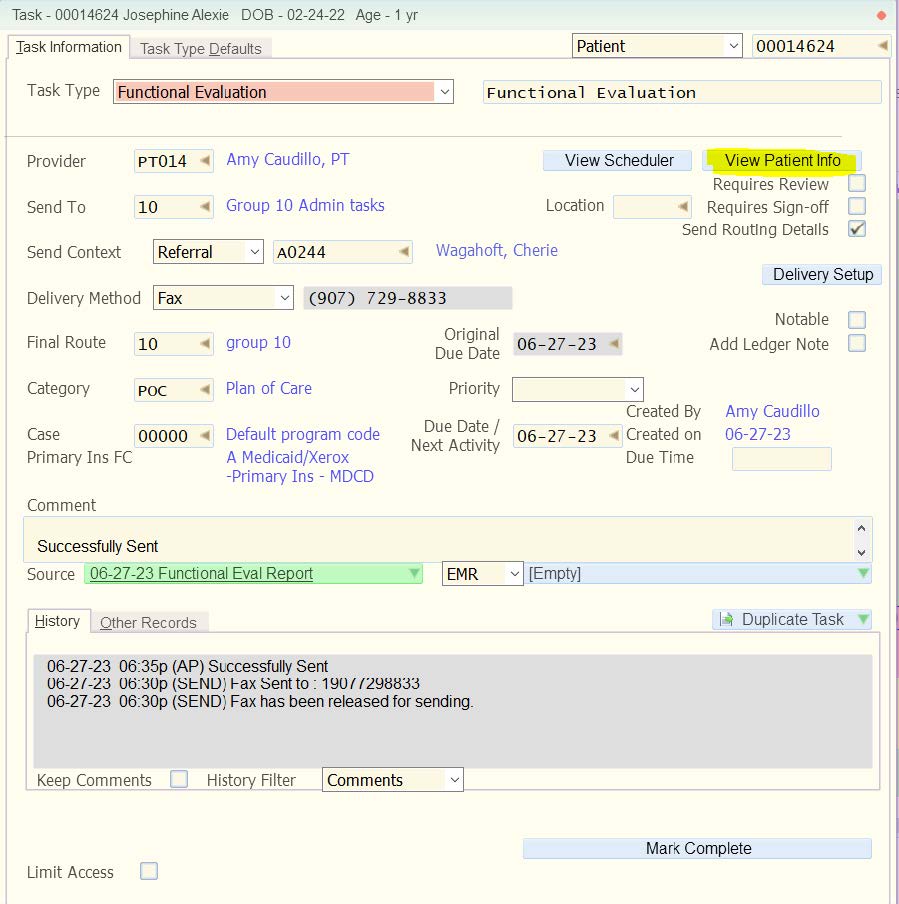This screenshot has width=899, height=904.
Task: Click the View Patient Info button
Action: click(x=782, y=160)
